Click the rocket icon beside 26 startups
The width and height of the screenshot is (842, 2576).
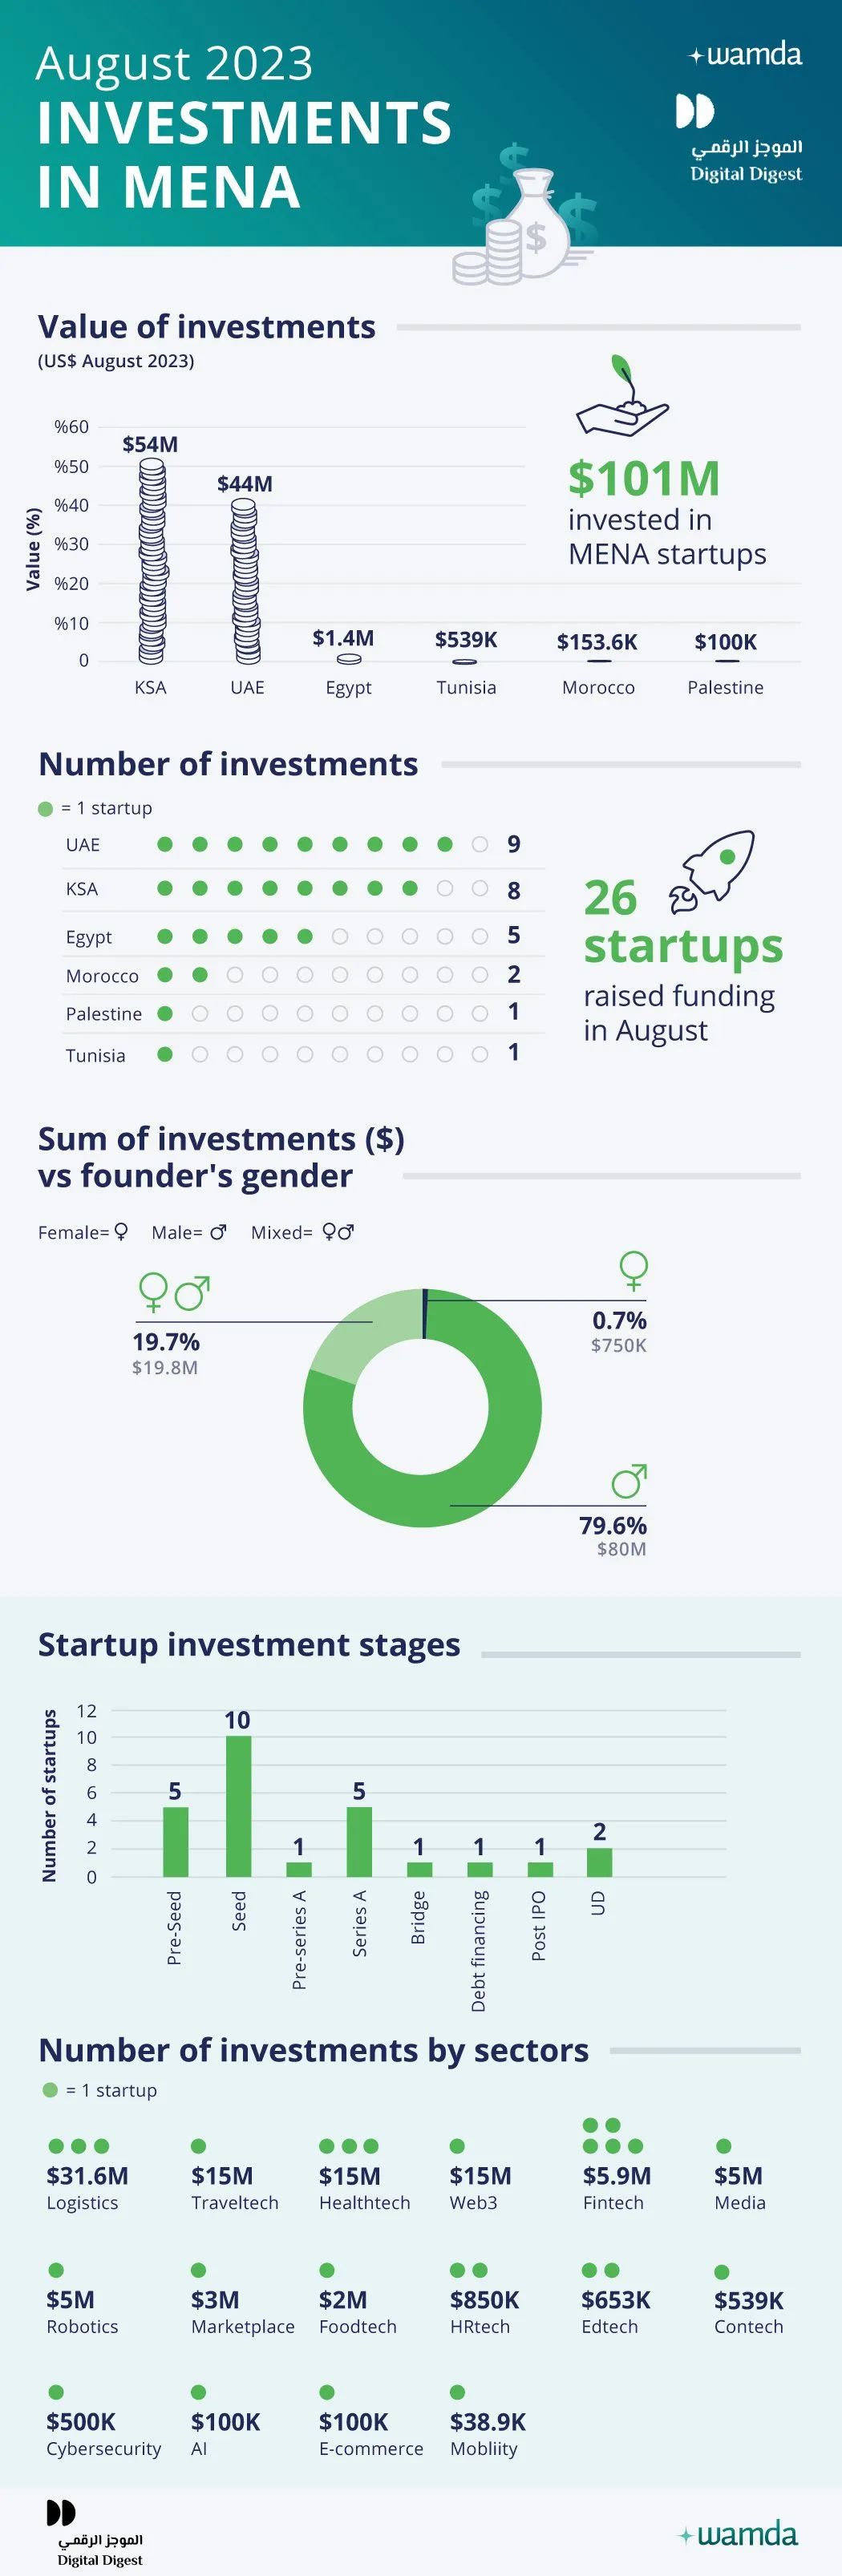point(714,868)
